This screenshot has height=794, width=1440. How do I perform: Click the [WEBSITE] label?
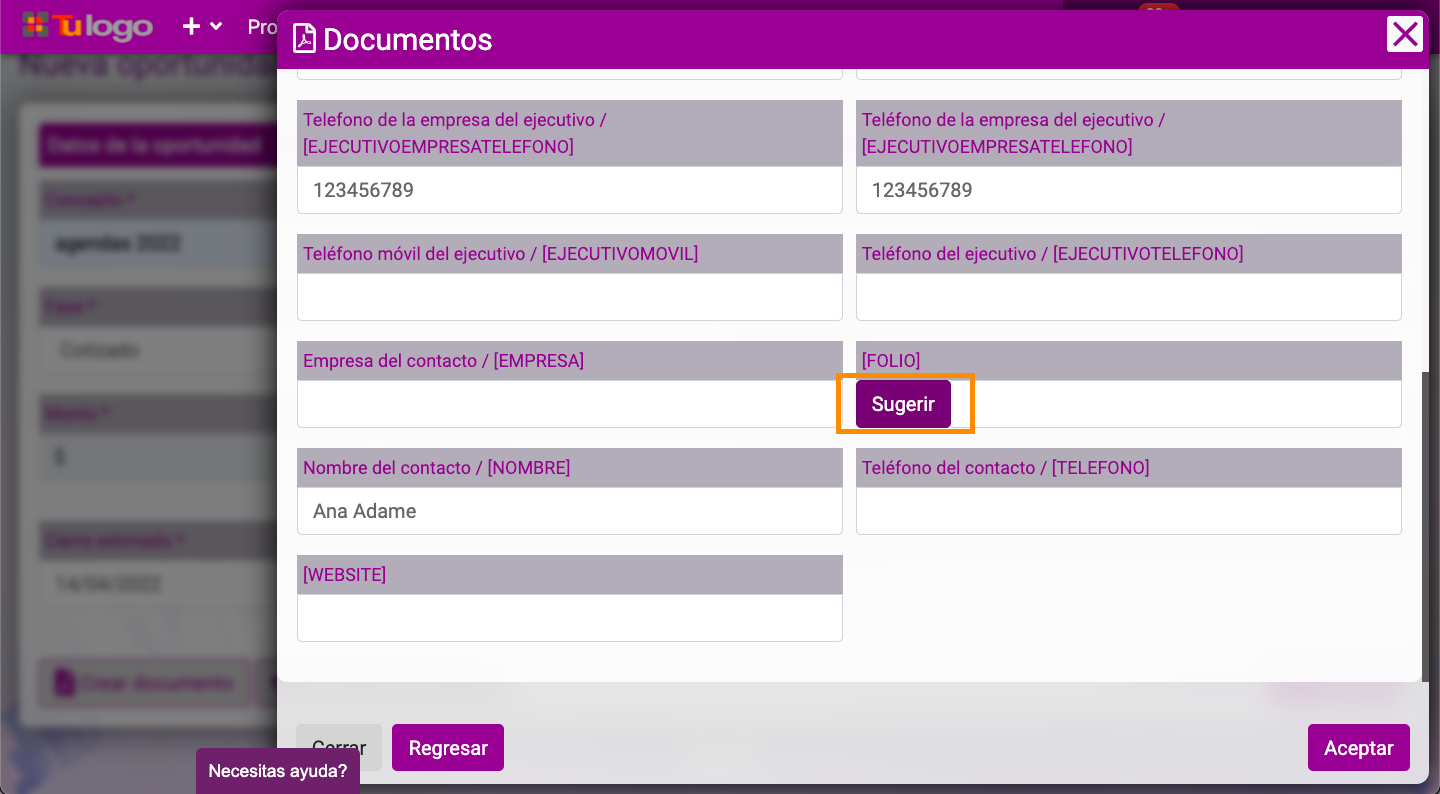[x=345, y=575]
